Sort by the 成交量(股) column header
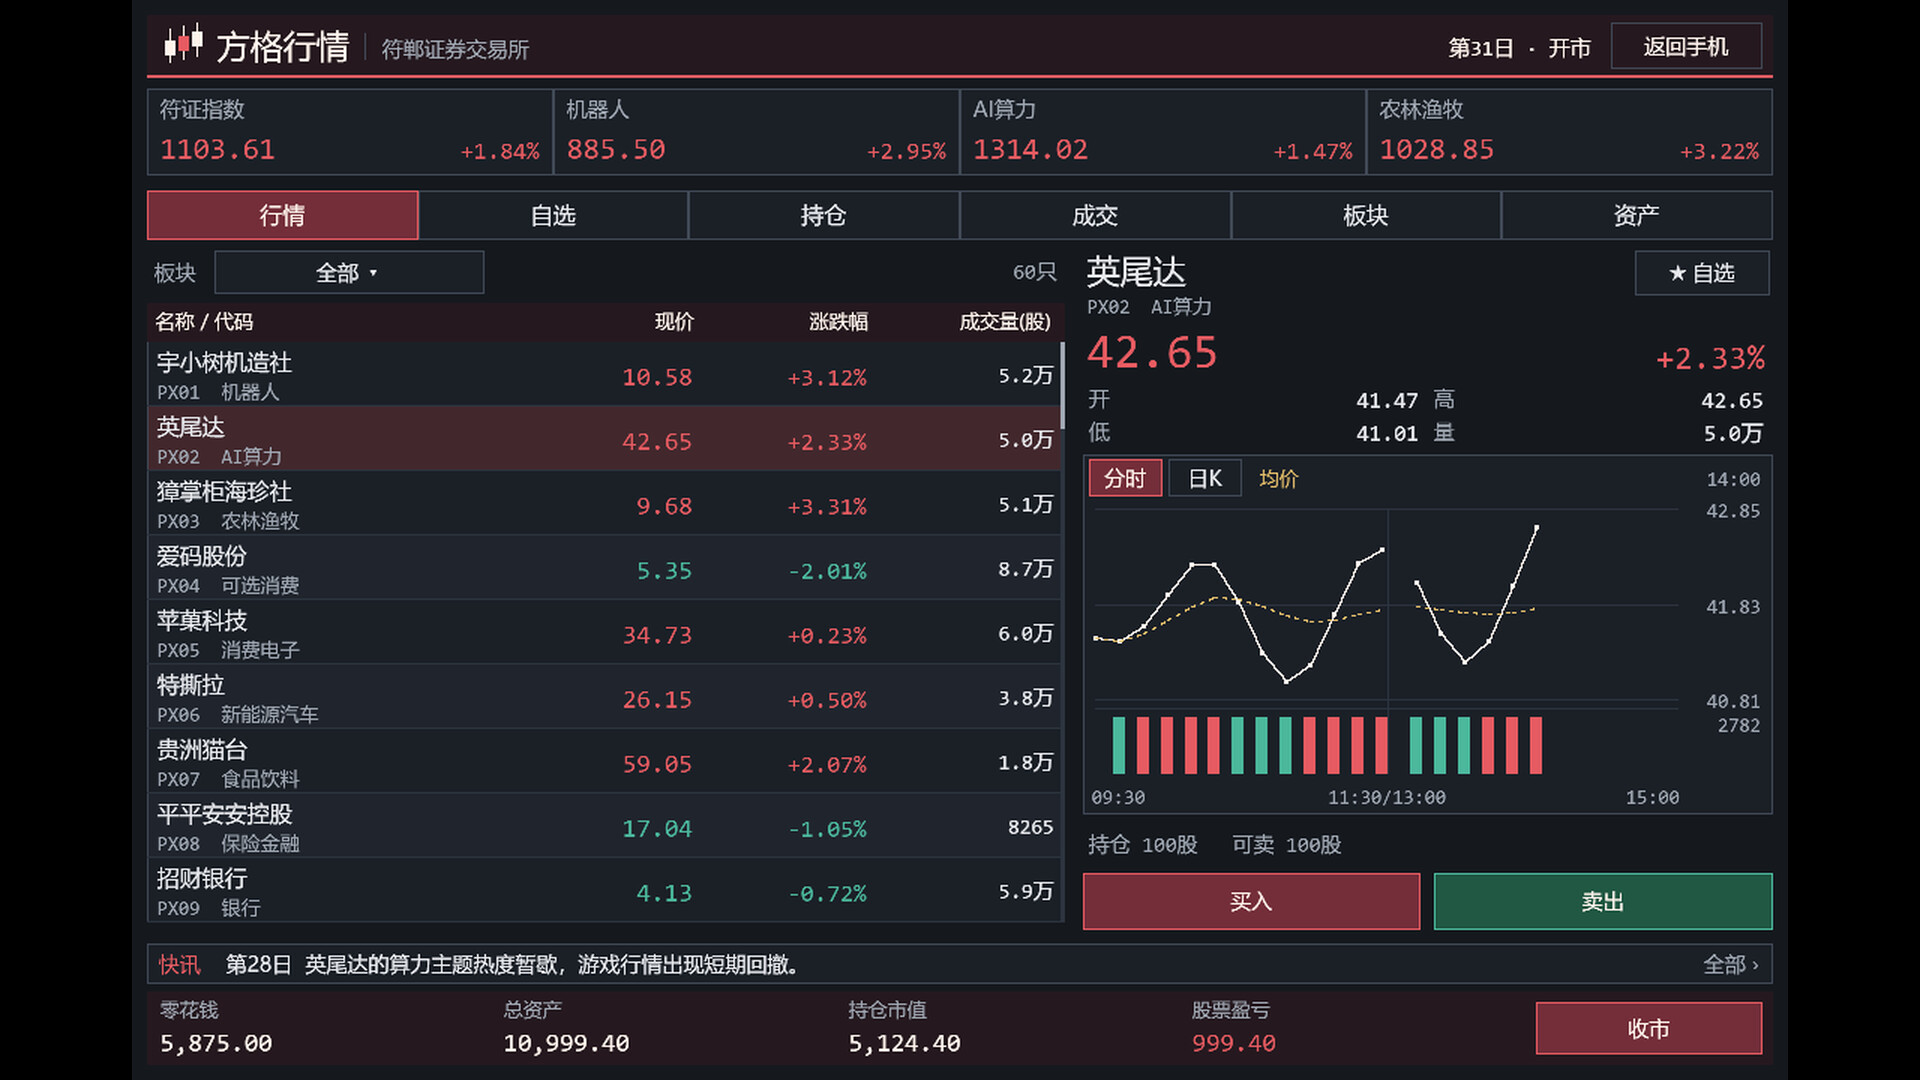This screenshot has width=1920, height=1080. coord(1005,322)
